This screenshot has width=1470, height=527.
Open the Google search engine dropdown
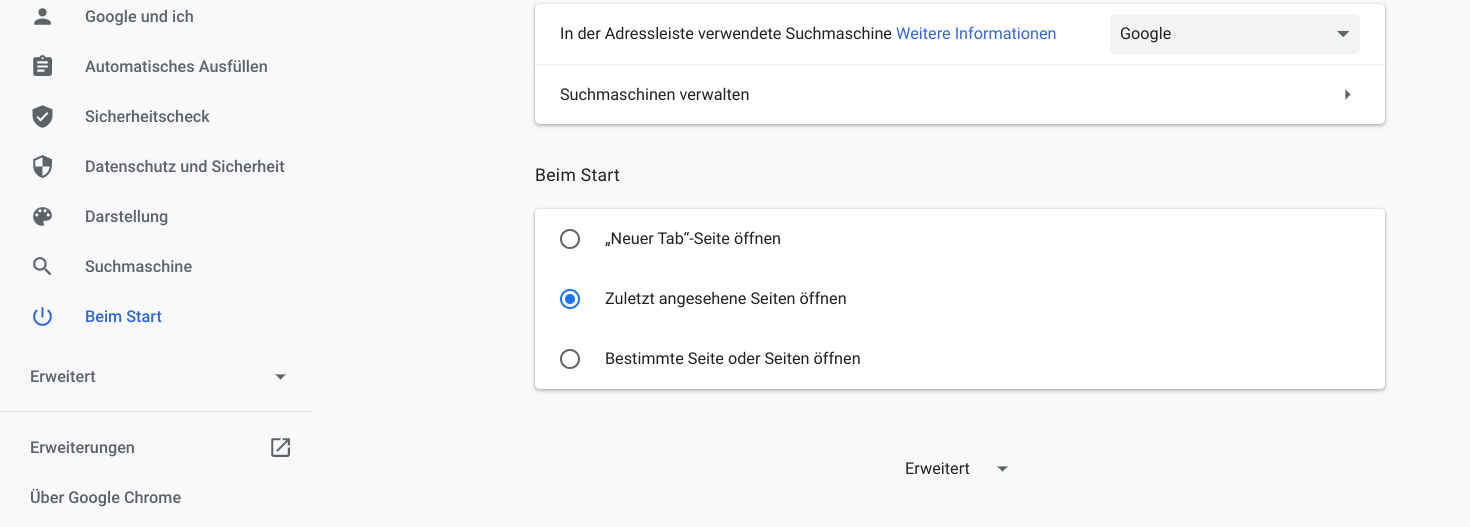1235,34
